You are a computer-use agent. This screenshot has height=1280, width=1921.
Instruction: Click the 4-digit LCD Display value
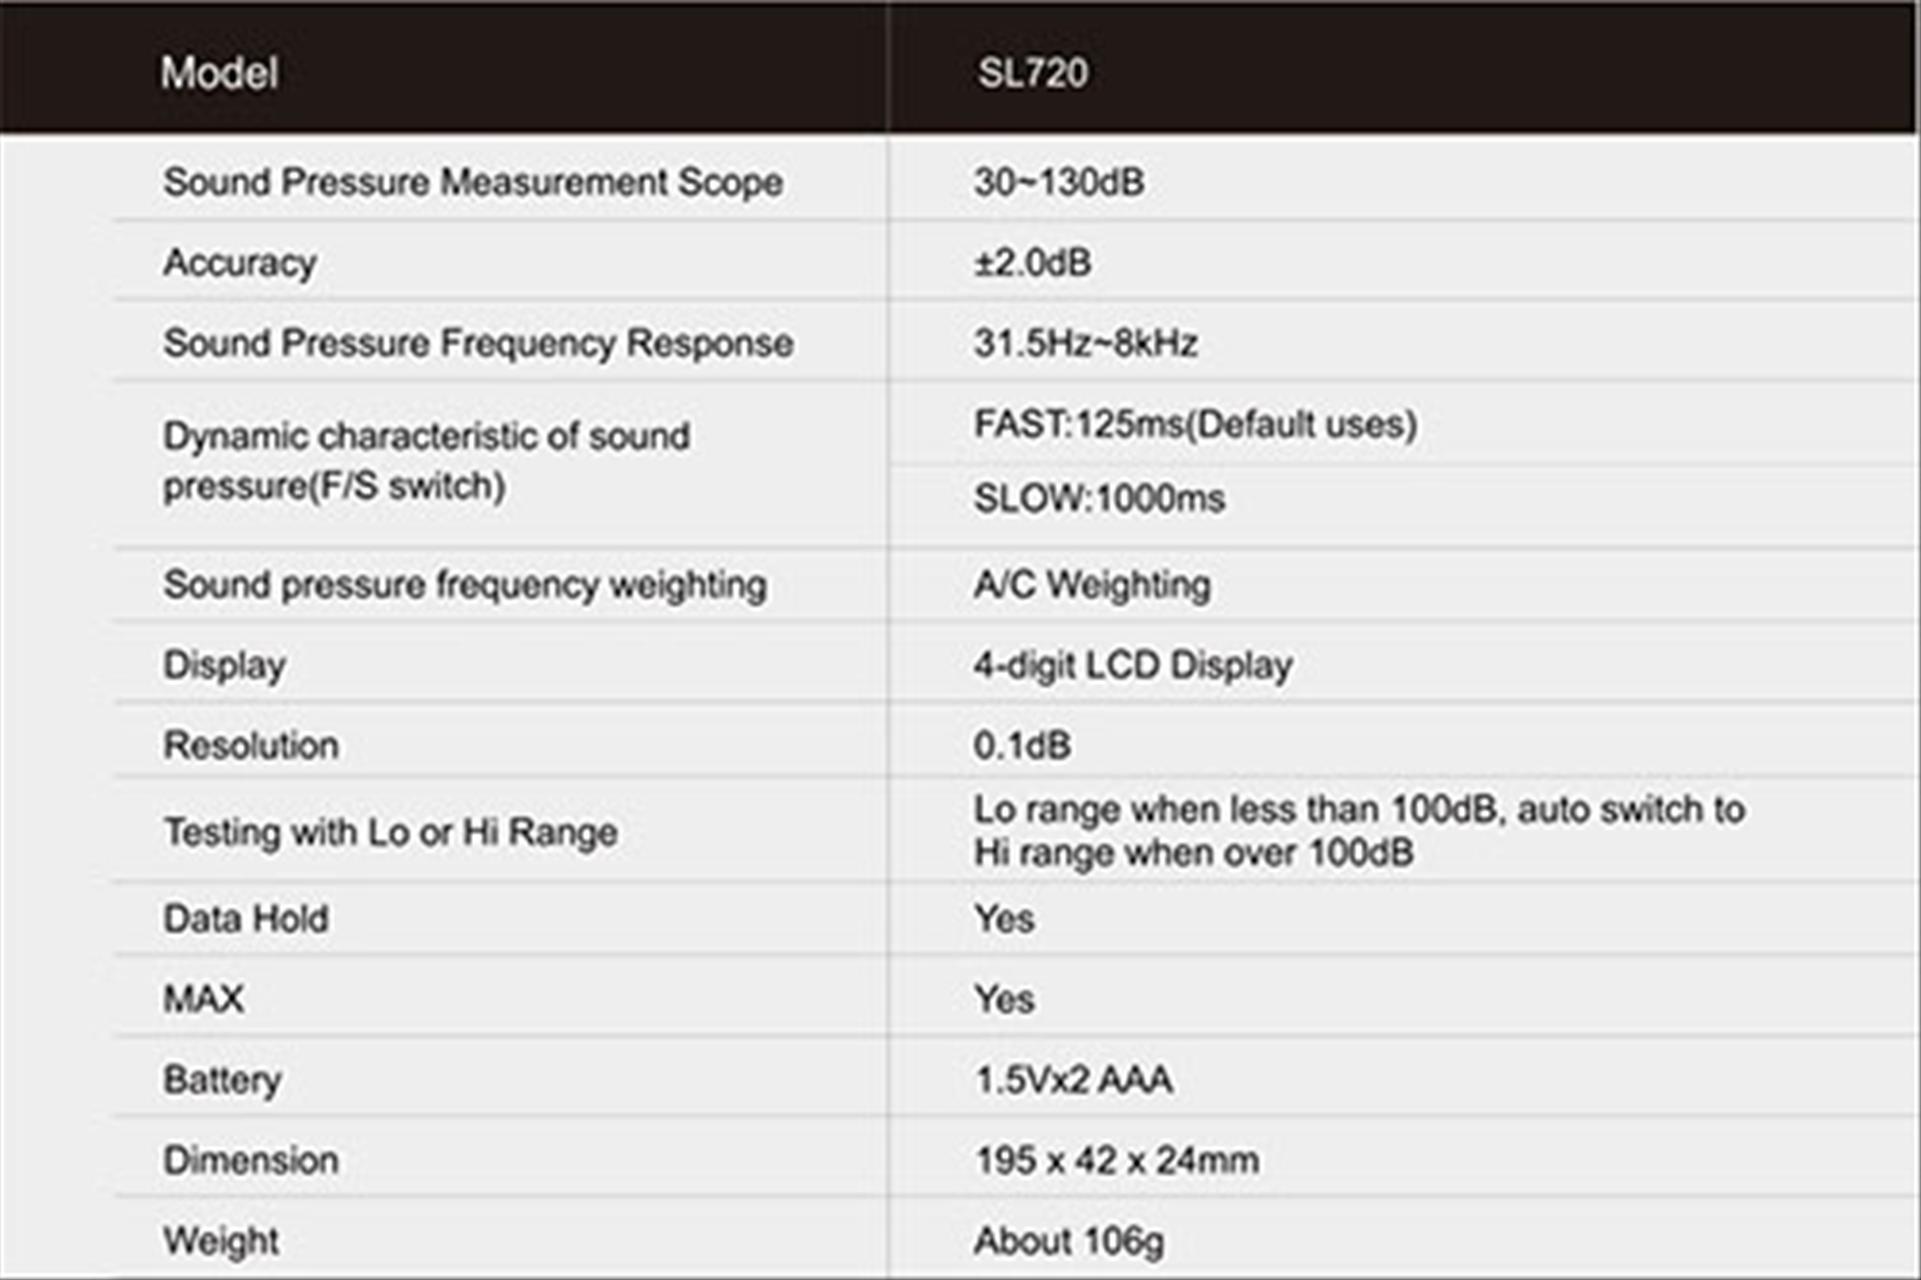(x=1133, y=665)
